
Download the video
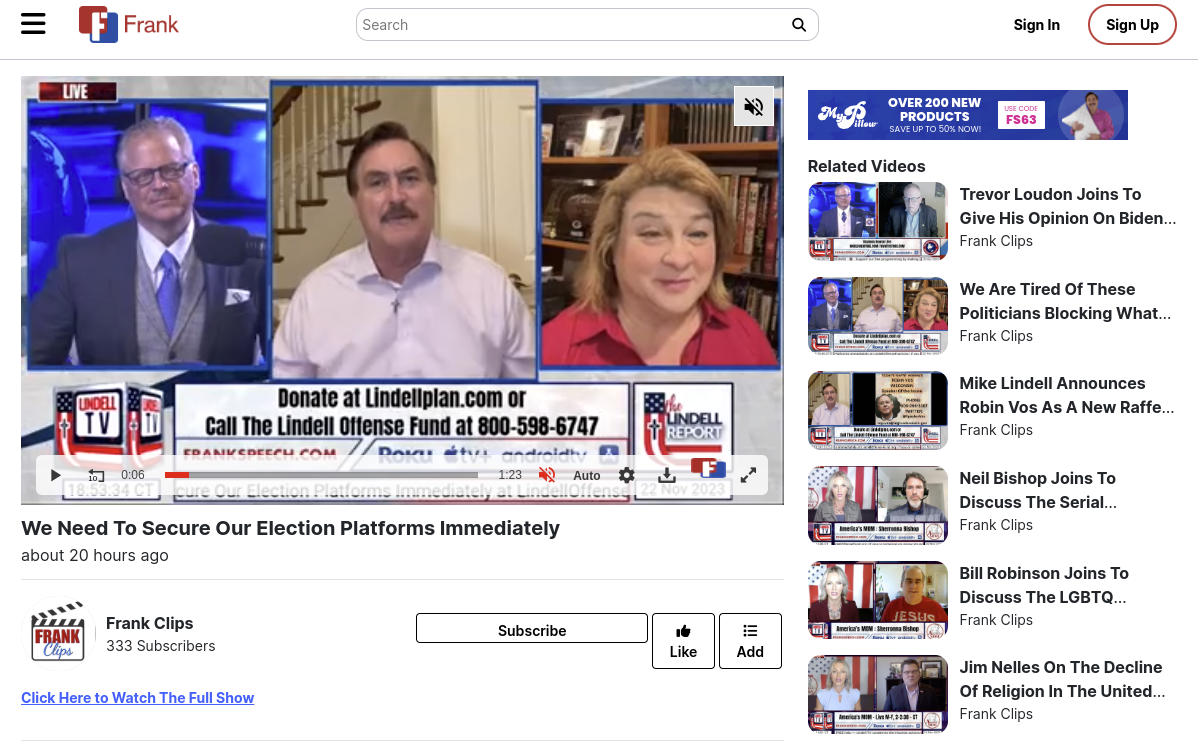[x=666, y=475]
